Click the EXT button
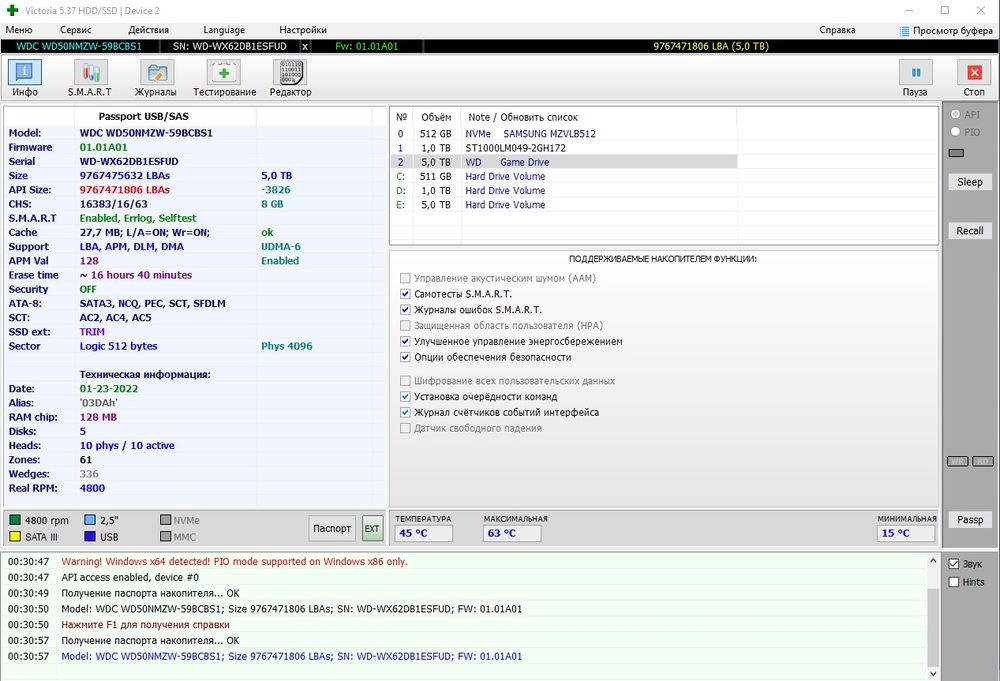Image resolution: width=1000 pixels, height=681 pixels. pyautogui.click(x=372, y=528)
